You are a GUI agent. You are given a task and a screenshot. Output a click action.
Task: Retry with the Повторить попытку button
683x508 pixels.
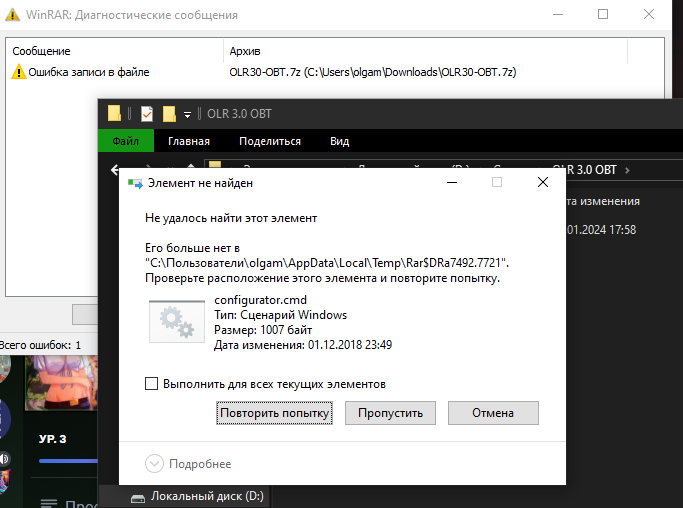click(274, 413)
